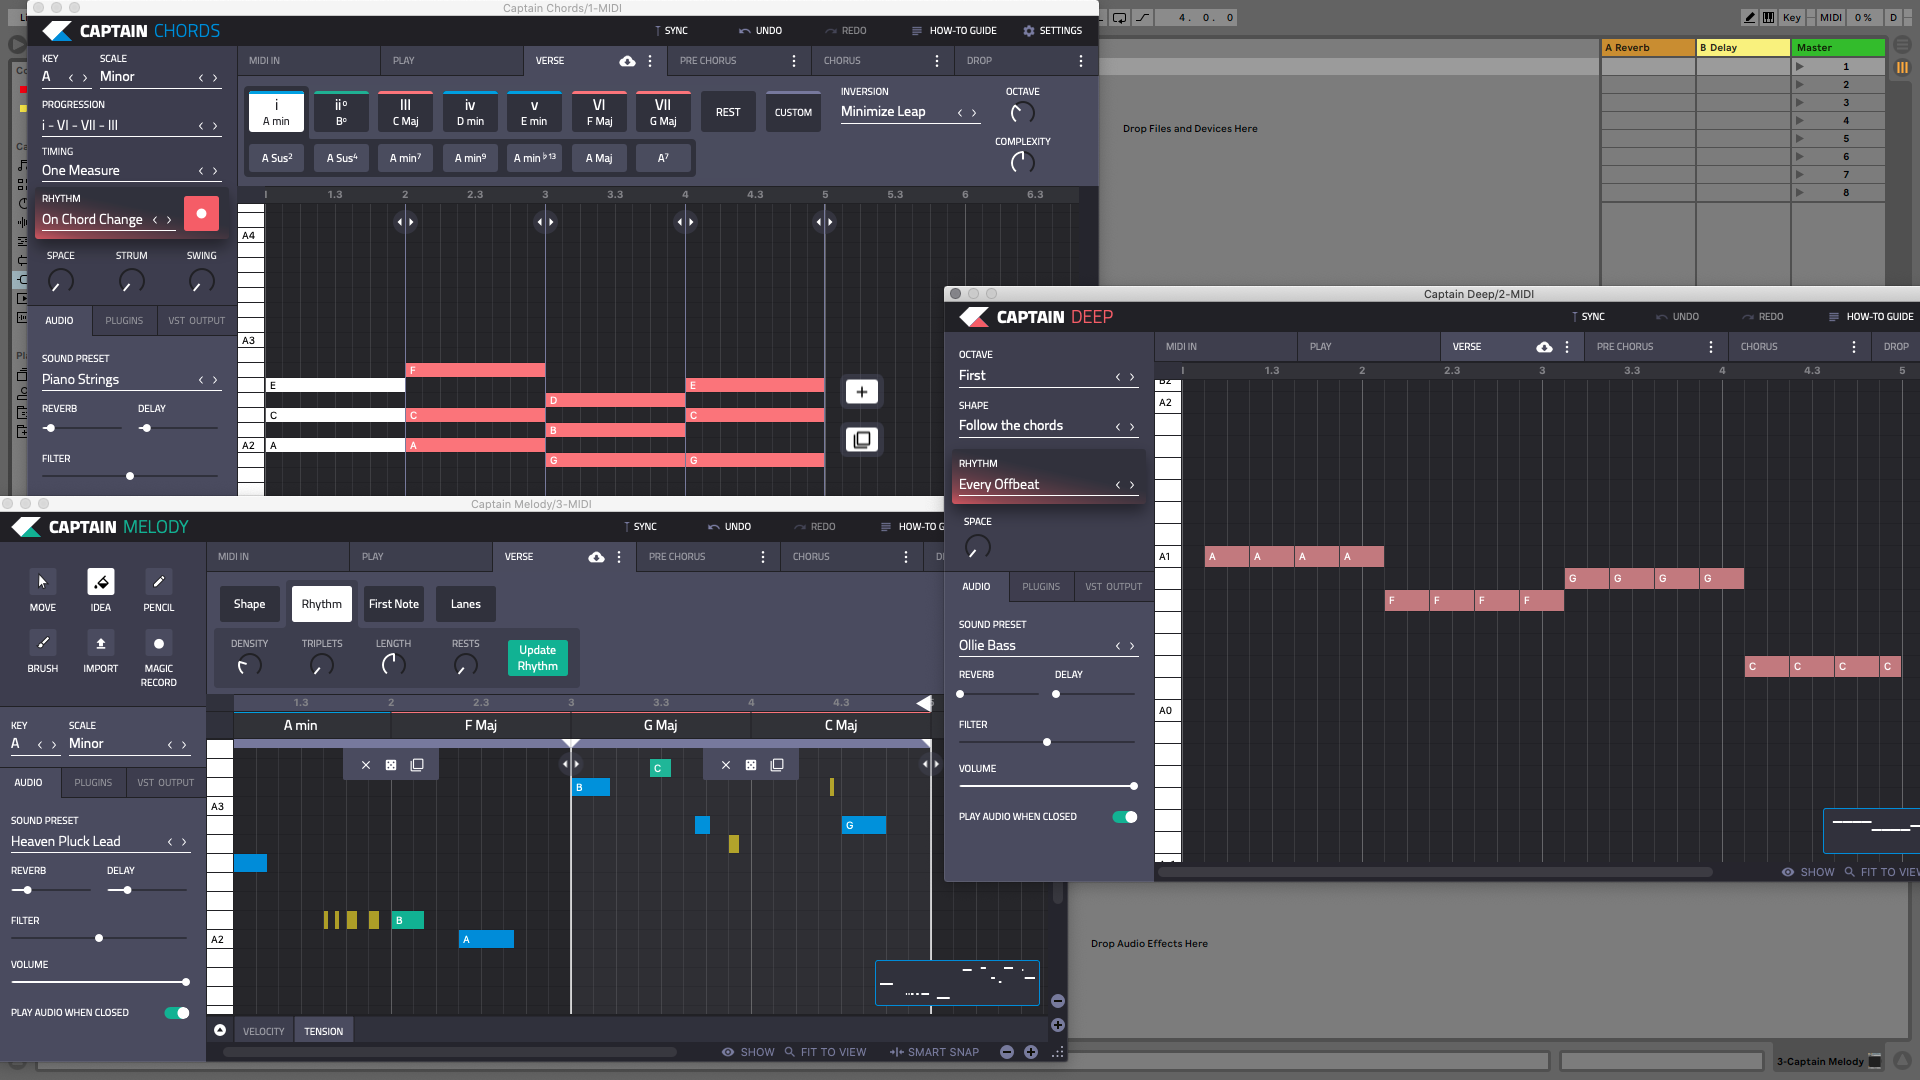
Task: Open Captain Chords Settings
Action: pos(1052,31)
